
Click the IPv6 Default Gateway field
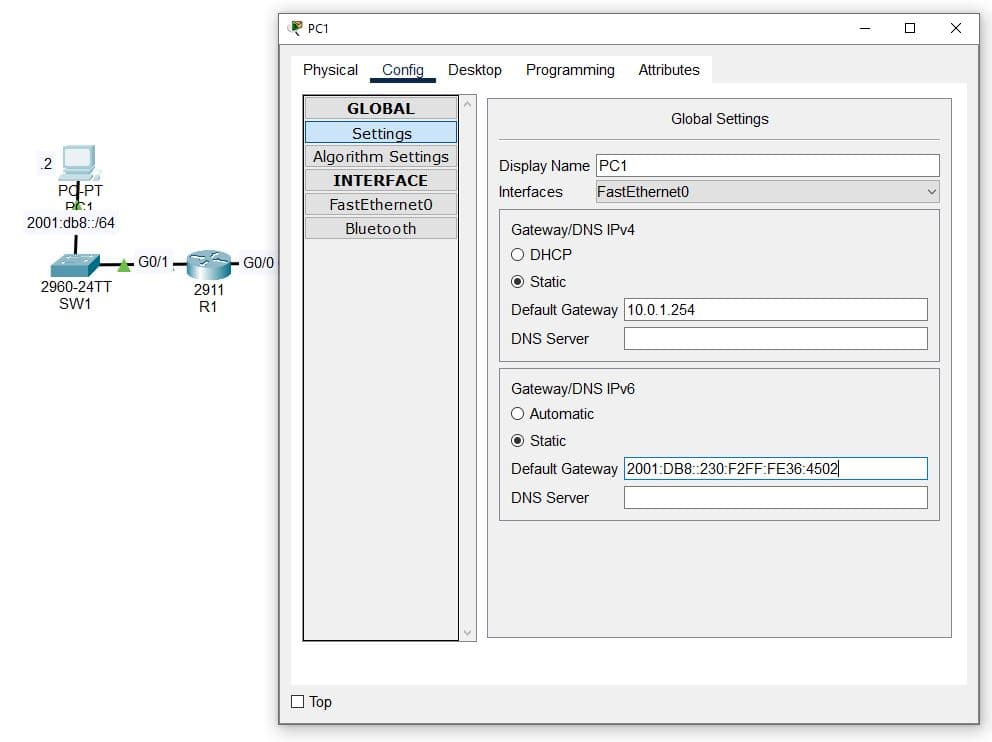[775, 469]
